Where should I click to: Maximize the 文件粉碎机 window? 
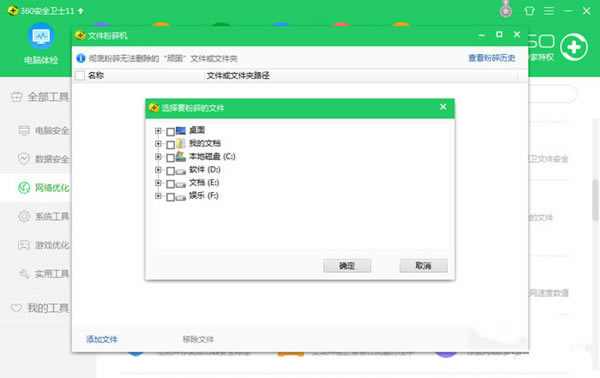pyautogui.click(x=499, y=34)
